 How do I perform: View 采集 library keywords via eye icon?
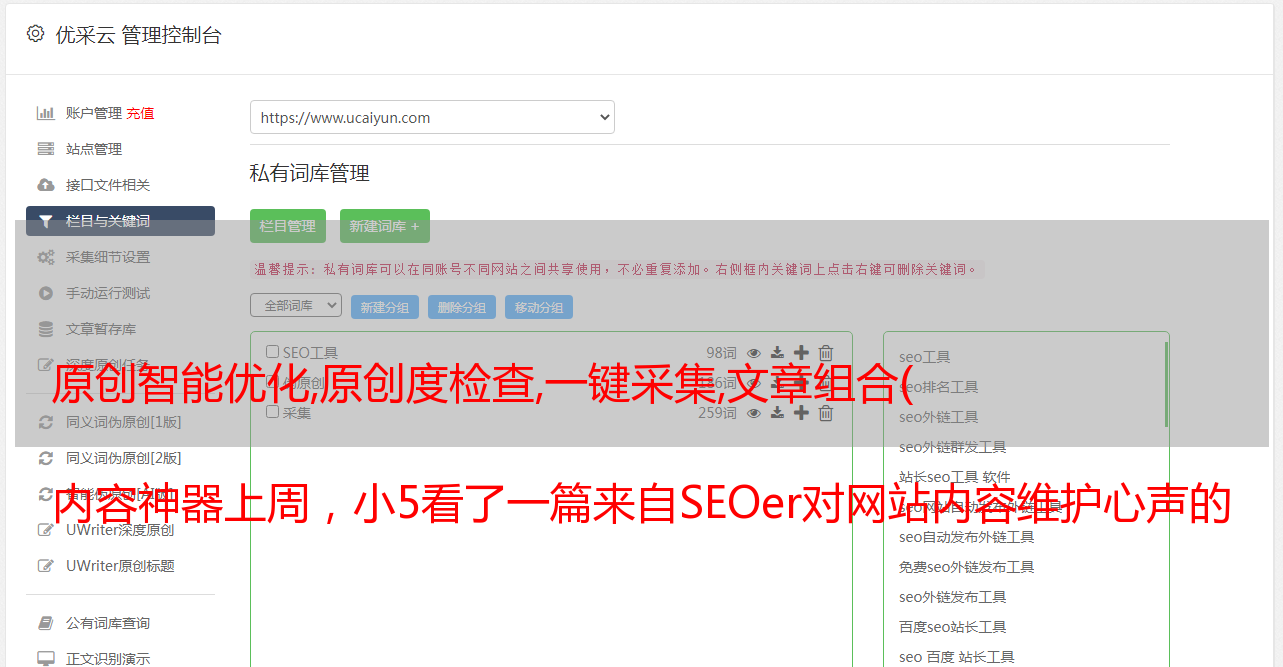(754, 413)
